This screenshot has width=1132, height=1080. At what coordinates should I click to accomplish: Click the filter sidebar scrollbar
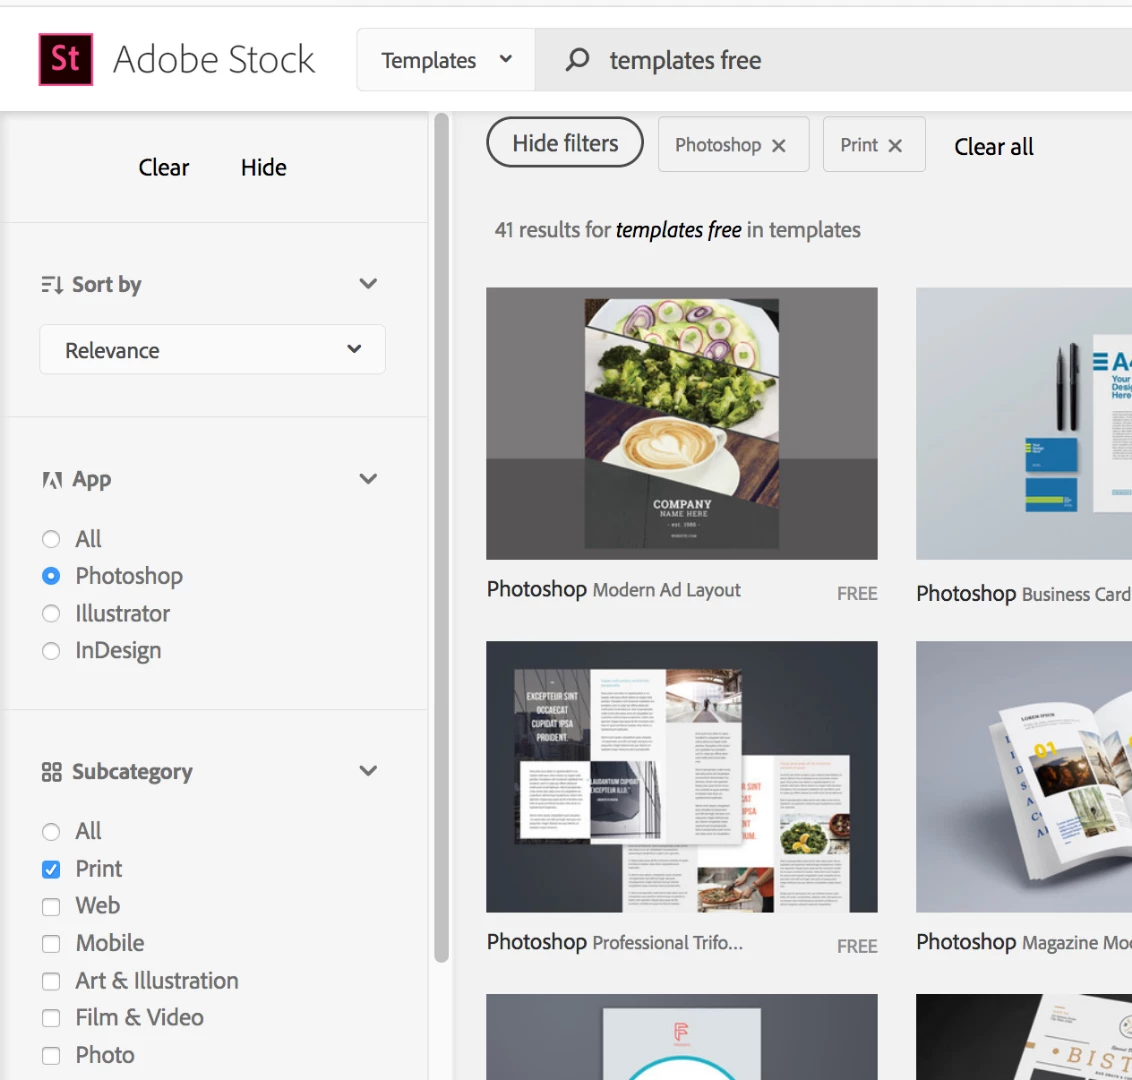441,538
